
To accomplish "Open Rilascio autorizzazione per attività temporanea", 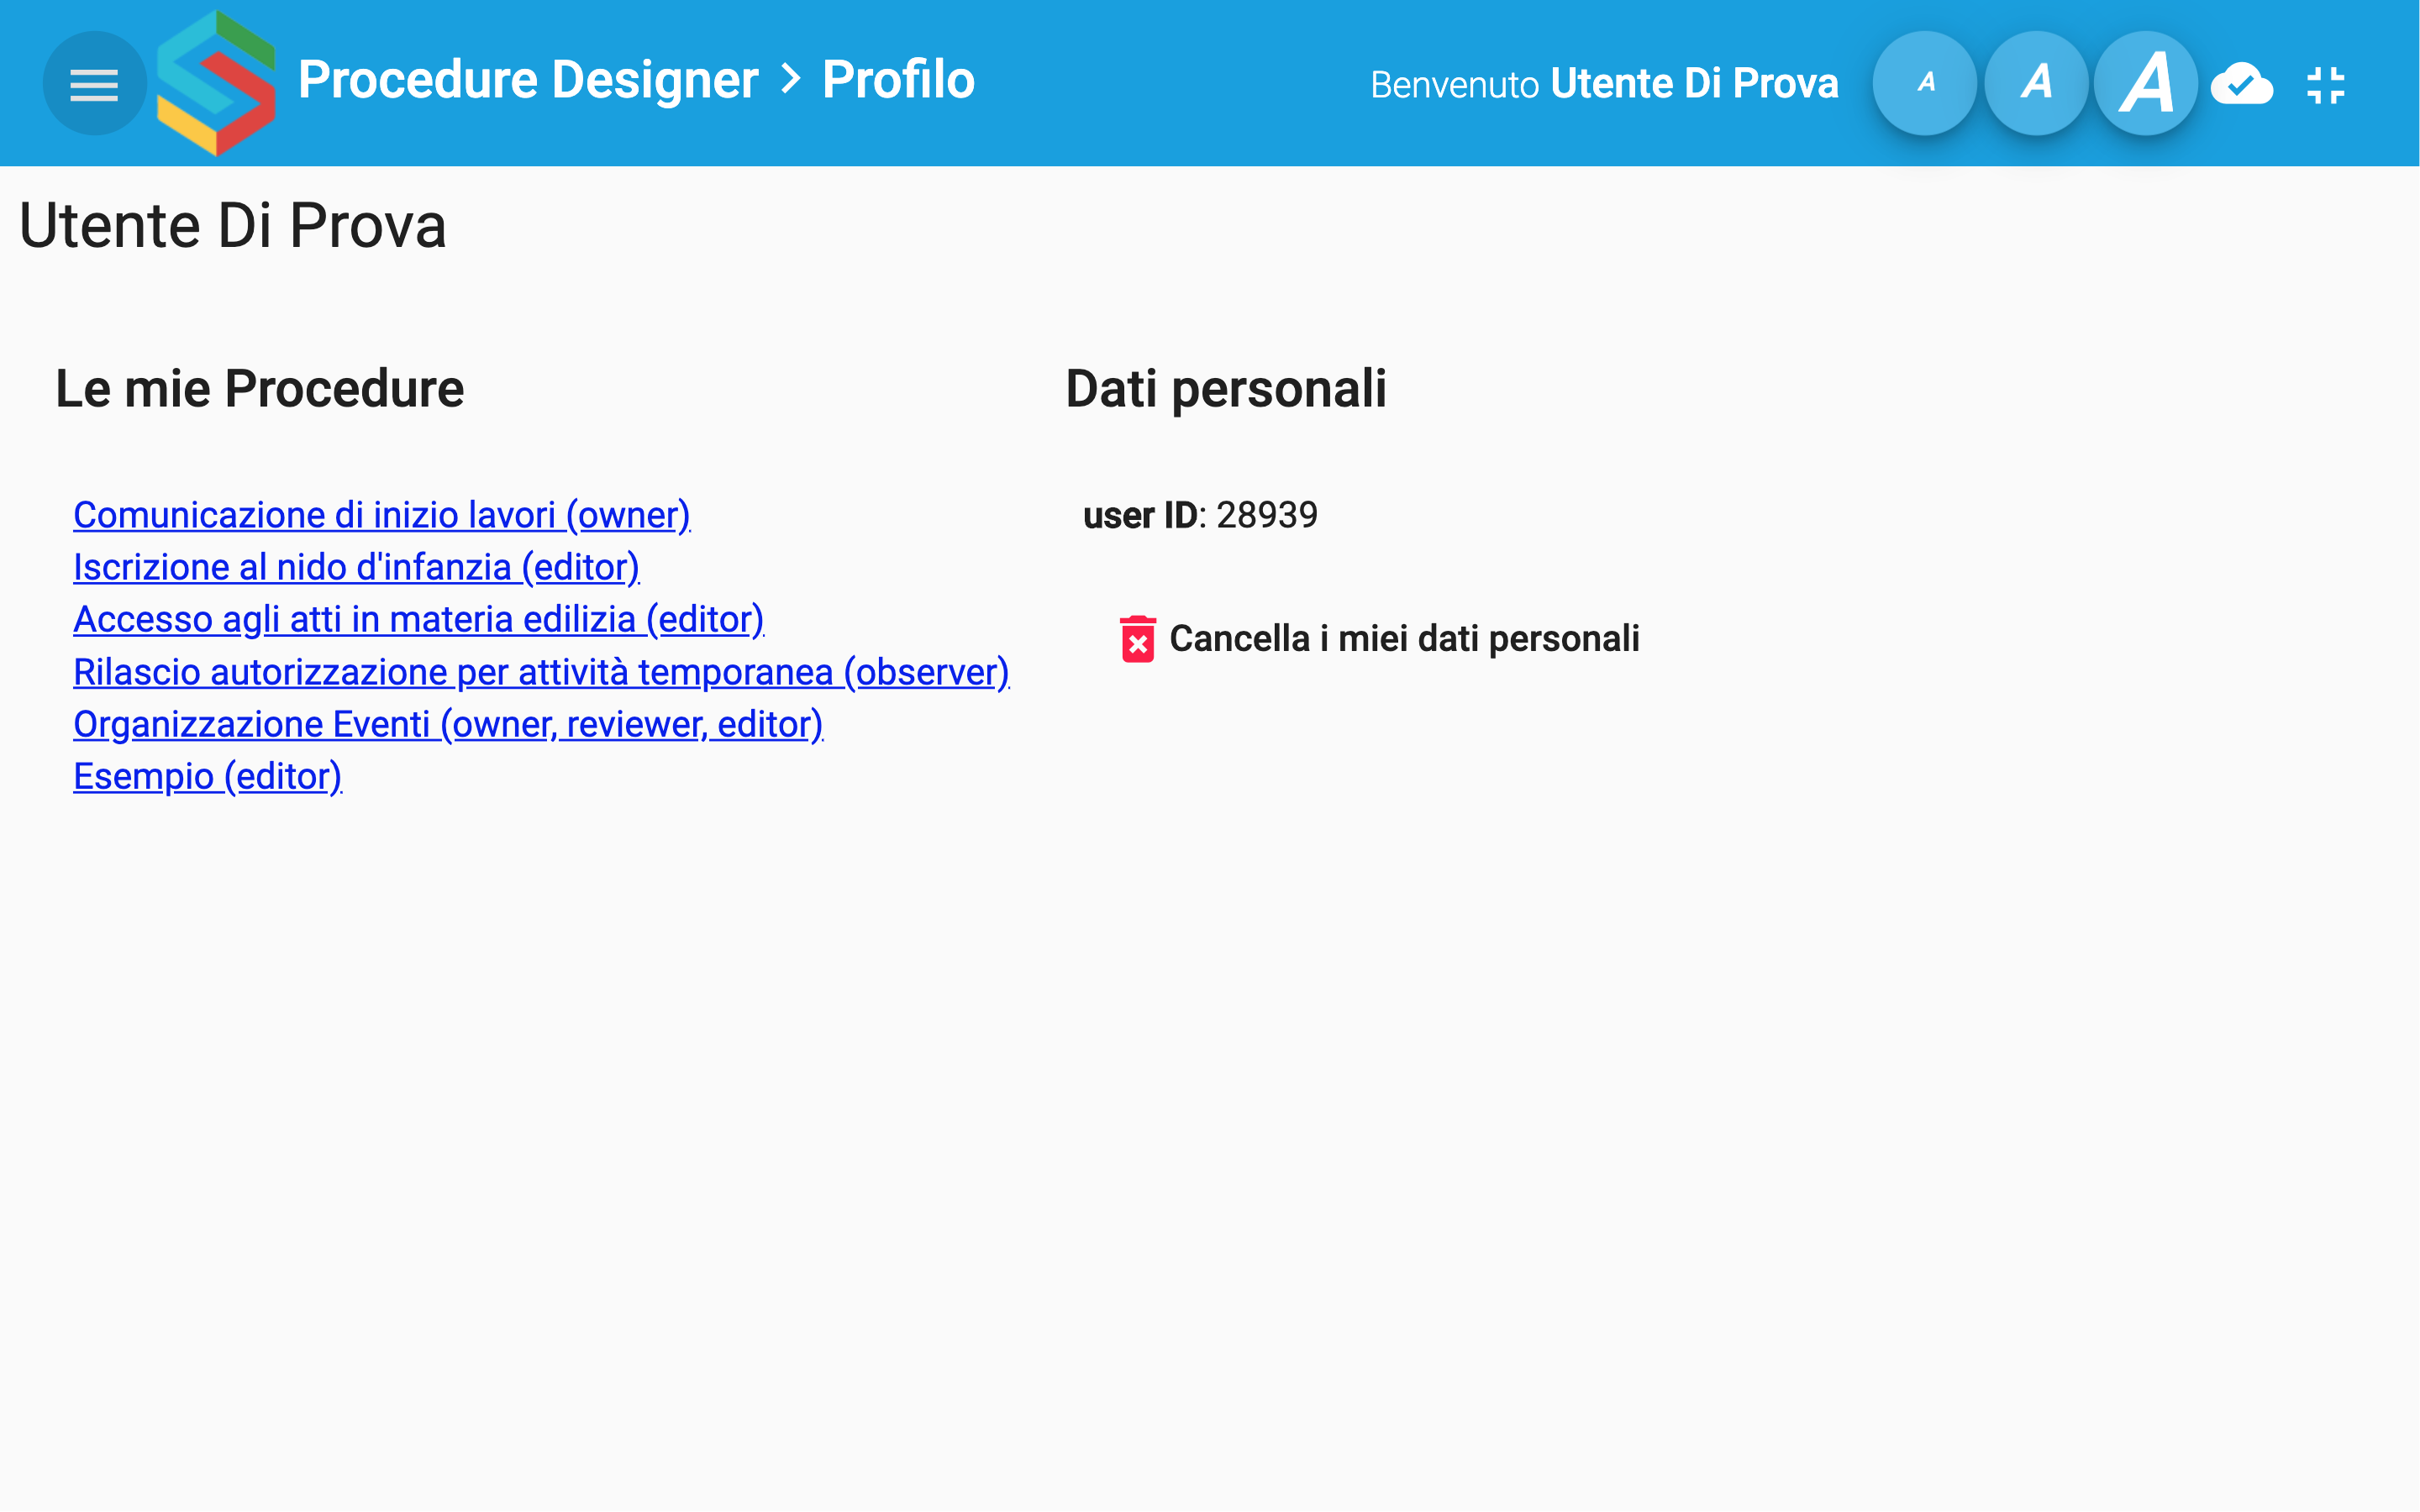I will click(x=541, y=672).
